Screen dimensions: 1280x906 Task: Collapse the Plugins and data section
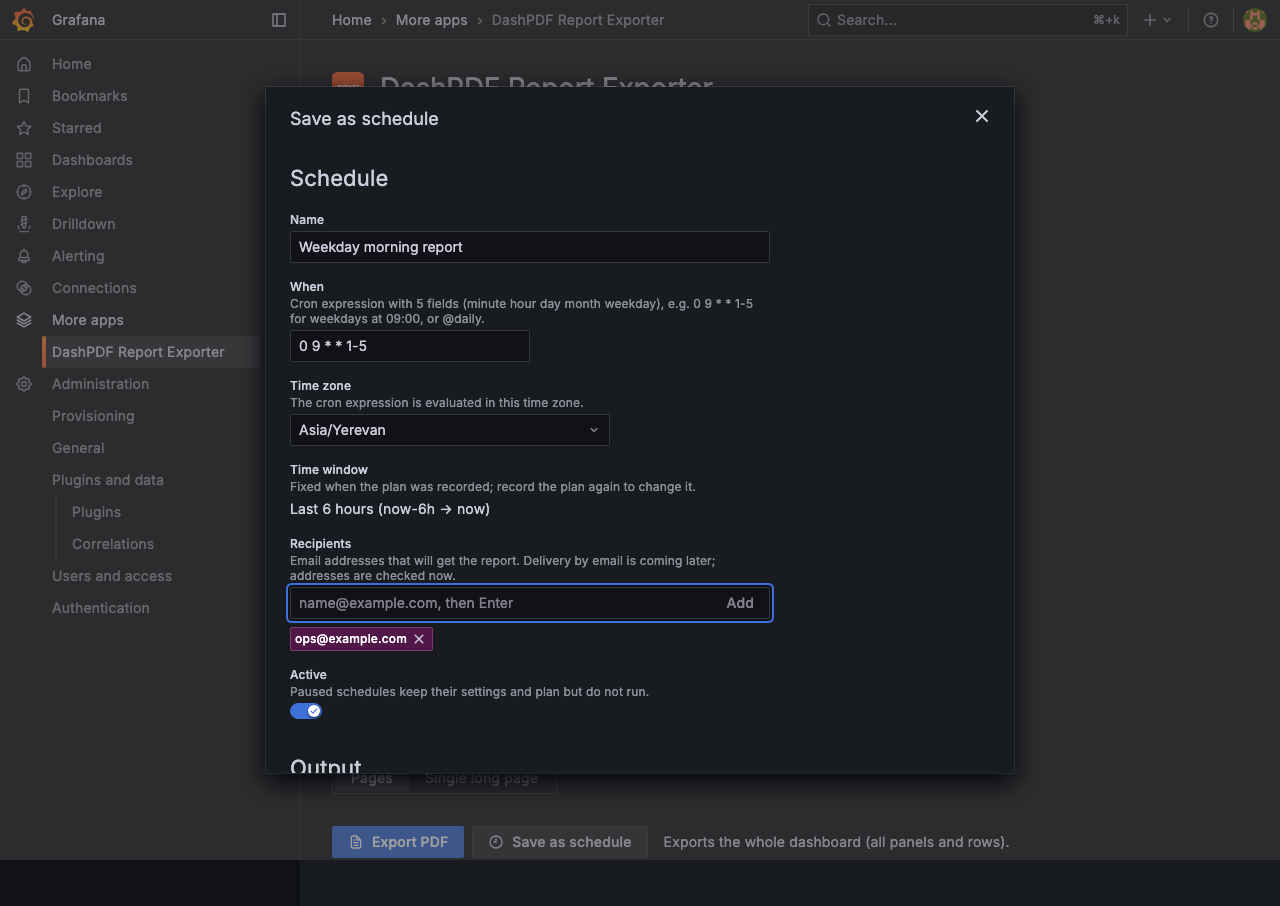click(108, 480)
